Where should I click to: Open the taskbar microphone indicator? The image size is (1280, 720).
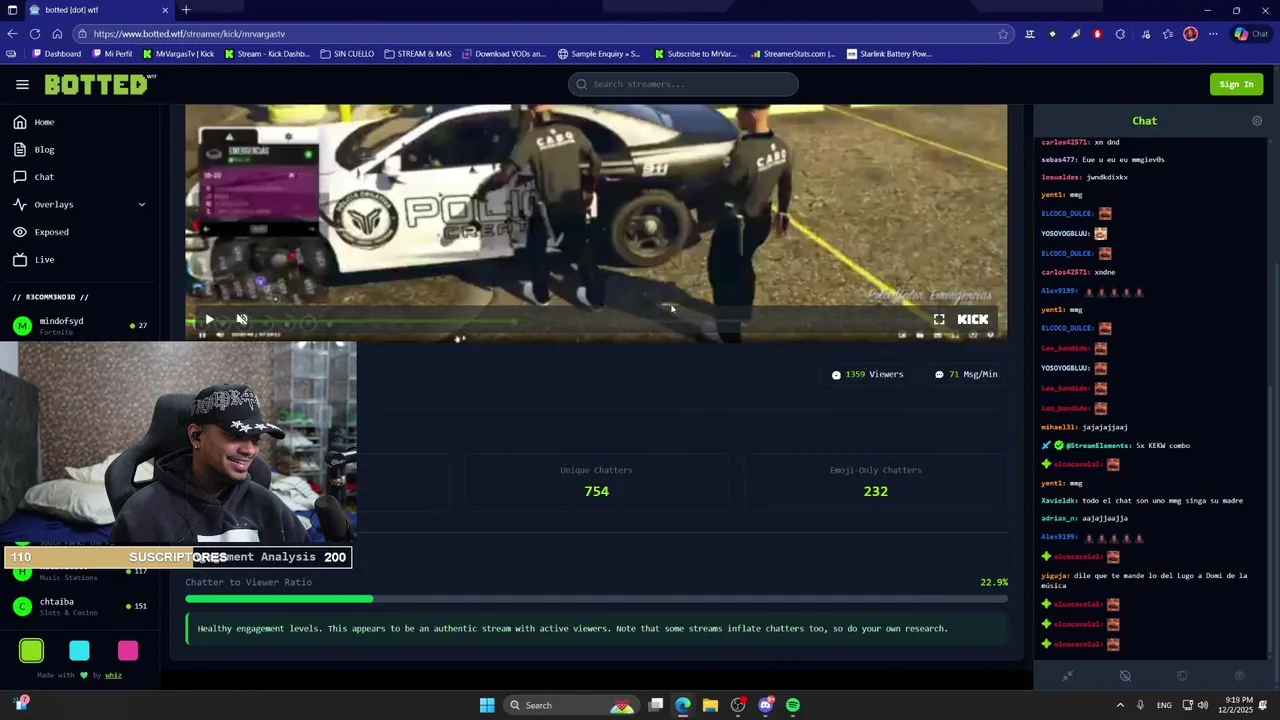[1140, 706]
